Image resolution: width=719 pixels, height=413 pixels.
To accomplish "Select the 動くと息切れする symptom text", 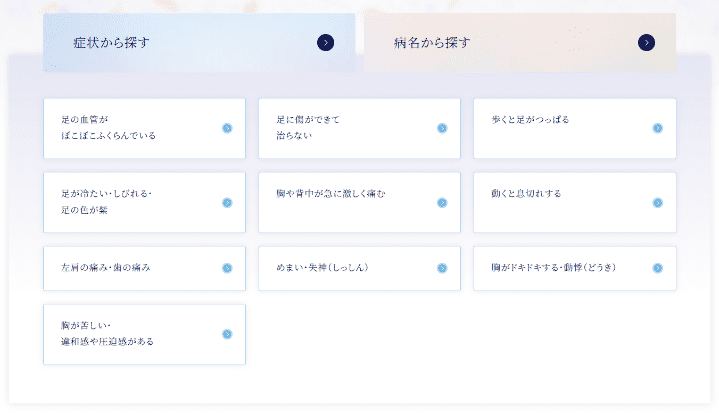I will (x=526, y=193).
